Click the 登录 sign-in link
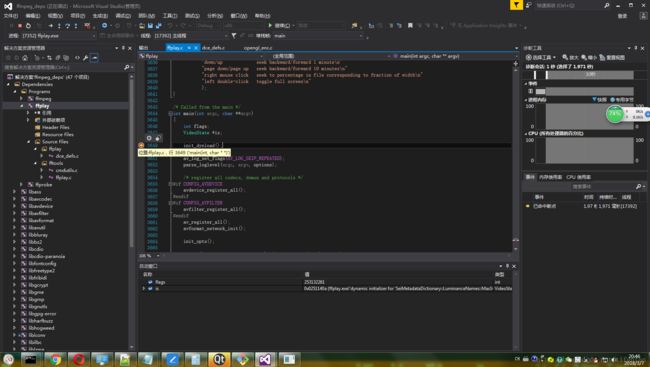Image resolution: width=650 pixels, height=367 pixels. (x=622, y=16)
